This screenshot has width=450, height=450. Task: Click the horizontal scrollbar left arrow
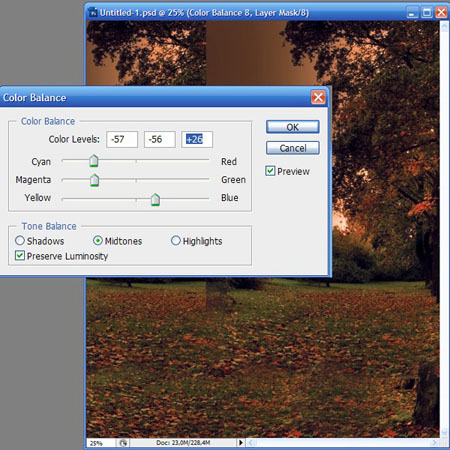[x=252, y=443]
